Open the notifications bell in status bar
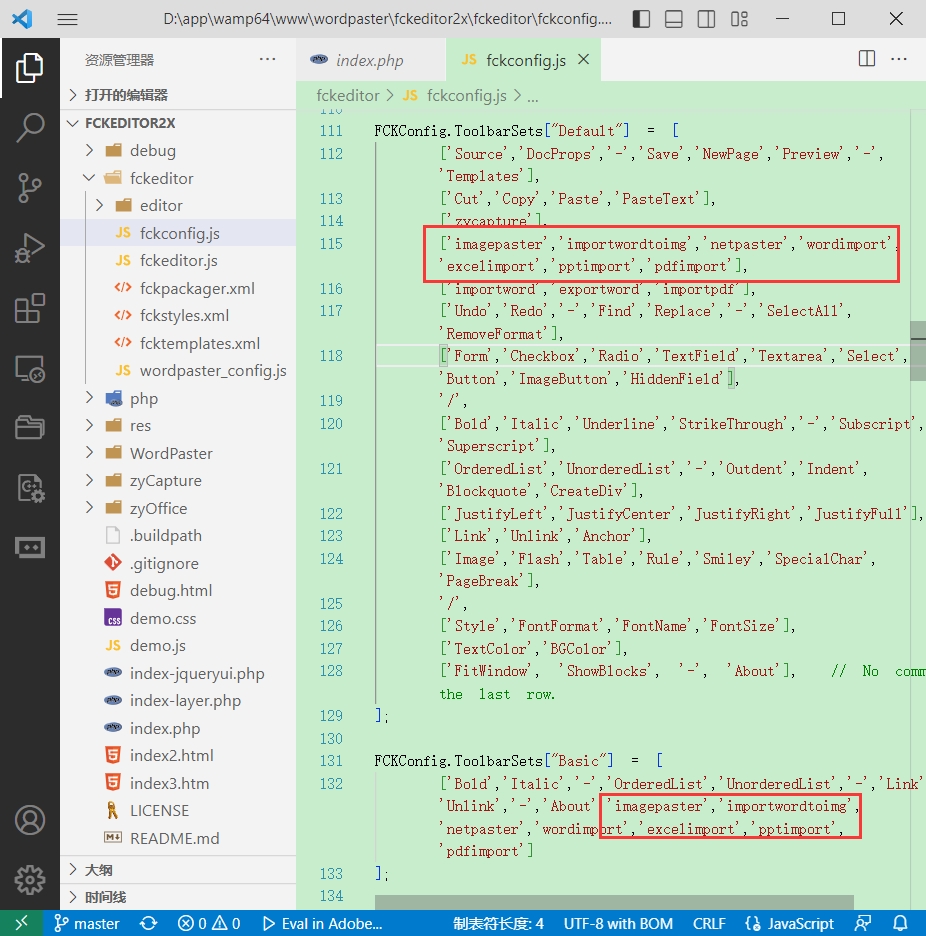926x936 pixels. pos(900,923)
